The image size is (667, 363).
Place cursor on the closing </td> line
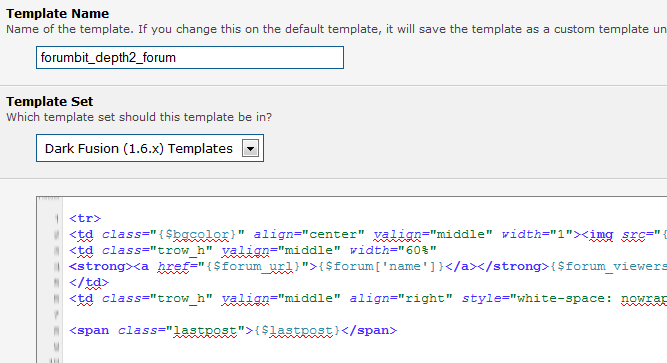coord(89,283)
